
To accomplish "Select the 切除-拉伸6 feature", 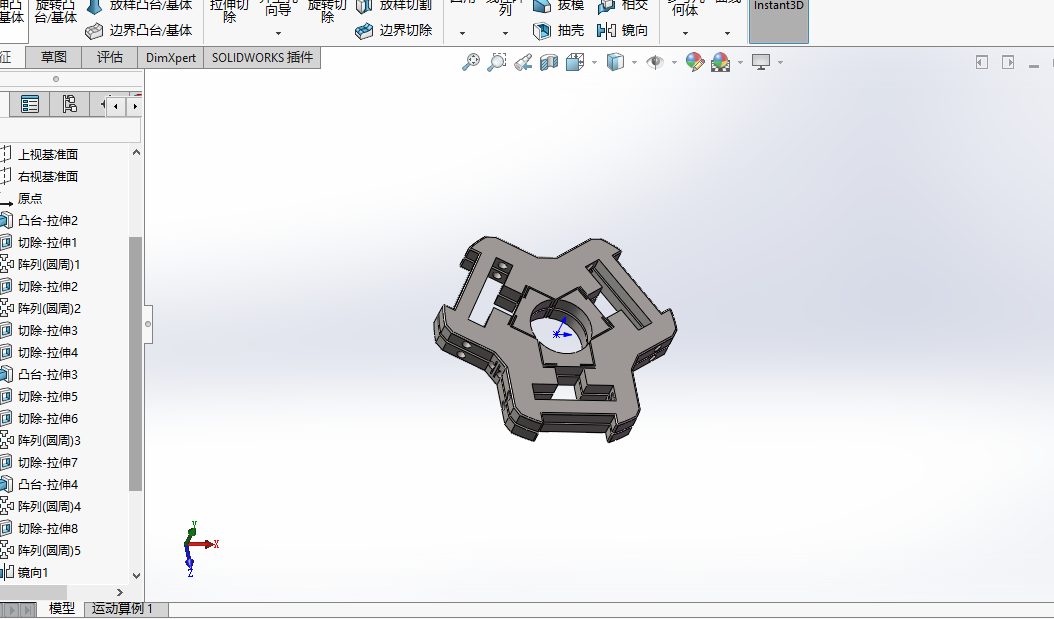I will 48,419.
